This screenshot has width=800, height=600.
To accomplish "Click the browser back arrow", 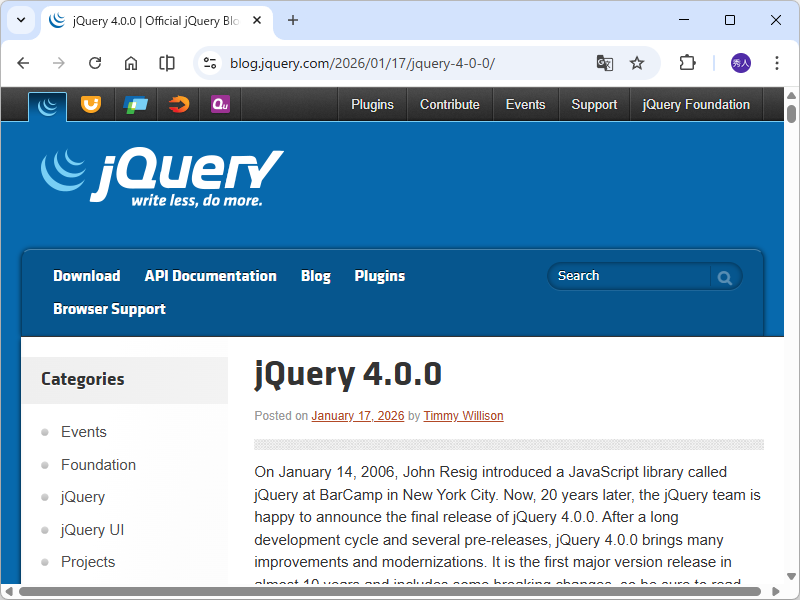I will point(23,63).
